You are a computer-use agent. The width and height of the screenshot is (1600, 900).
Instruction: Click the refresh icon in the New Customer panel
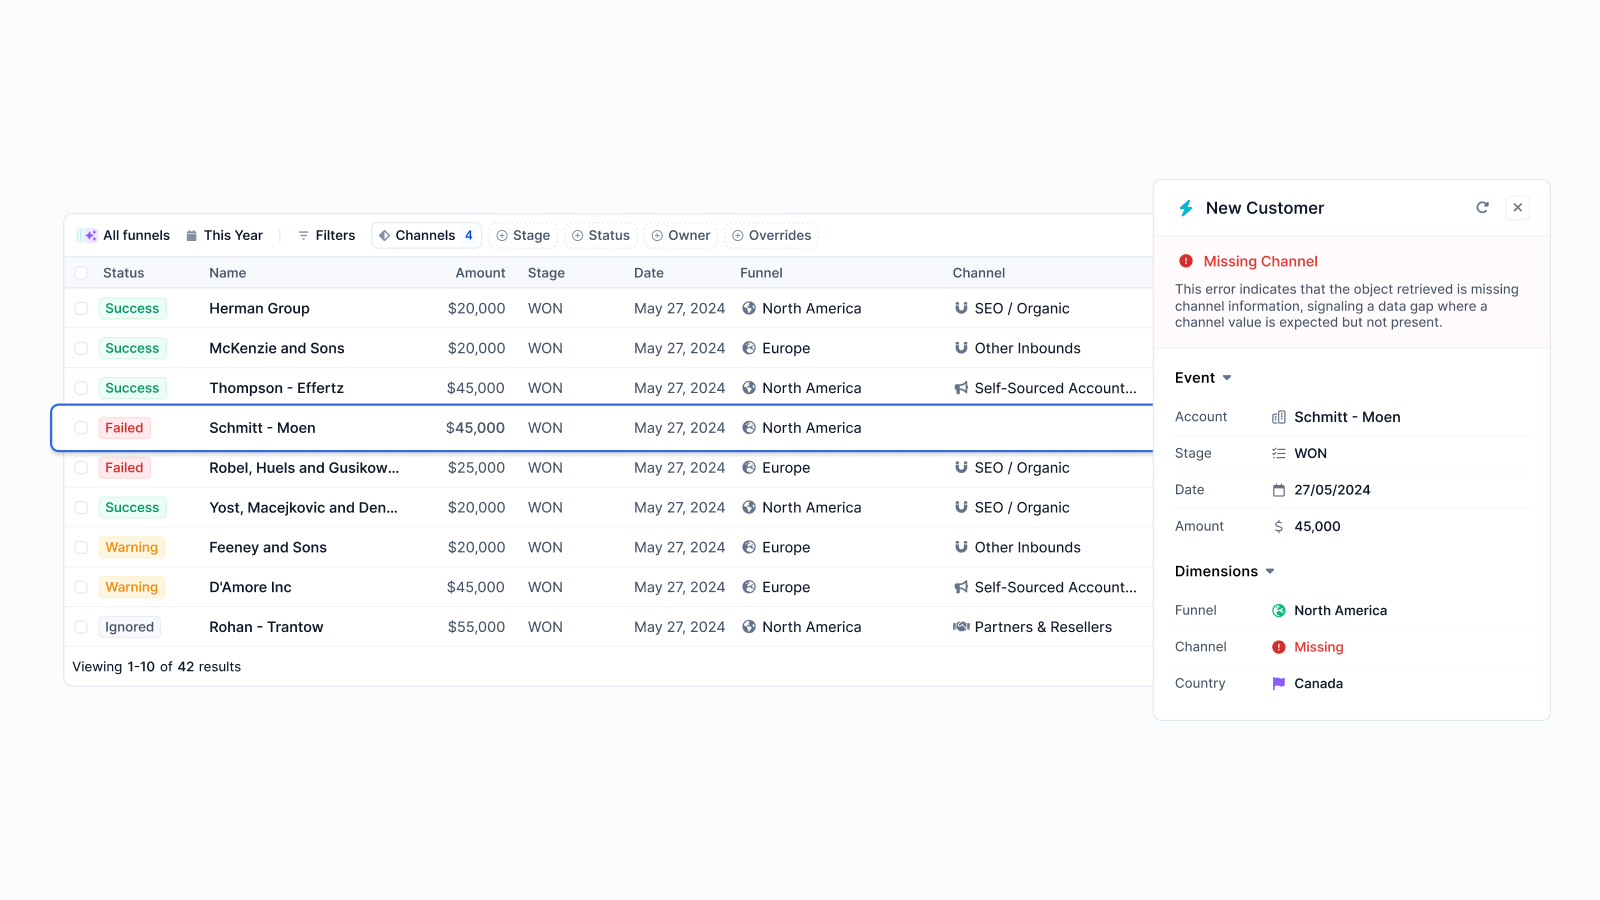point(1483,207)
